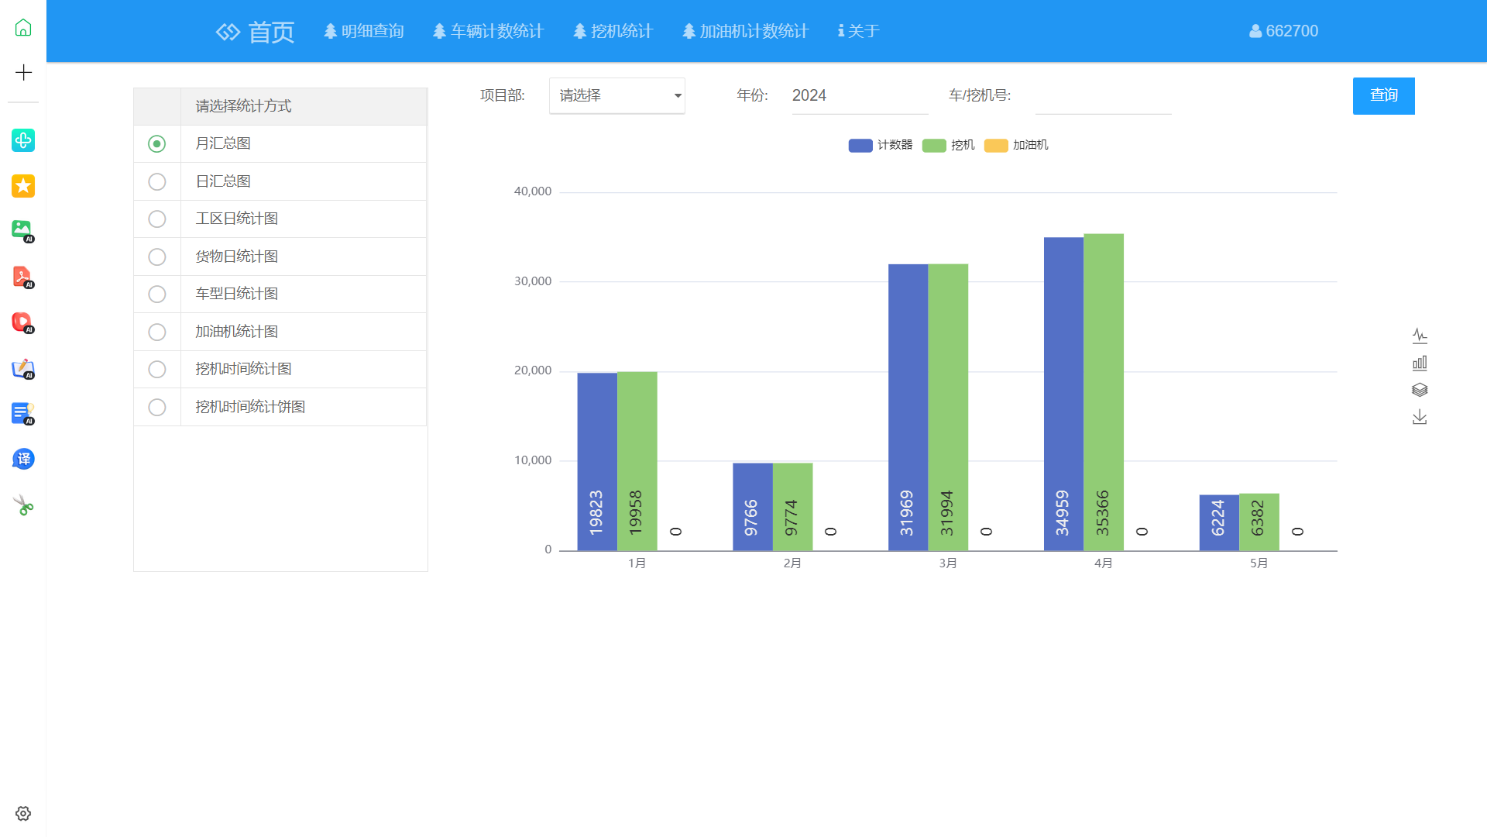This screenshot has height=837, width=1487.
Task: Go to 首页 home link
Action: click(255, 32)
